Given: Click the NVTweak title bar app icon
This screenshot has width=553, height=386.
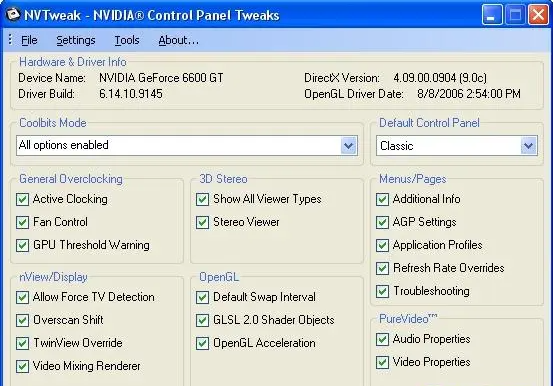Looking at the screenshot, I should [x=13, y=14].
